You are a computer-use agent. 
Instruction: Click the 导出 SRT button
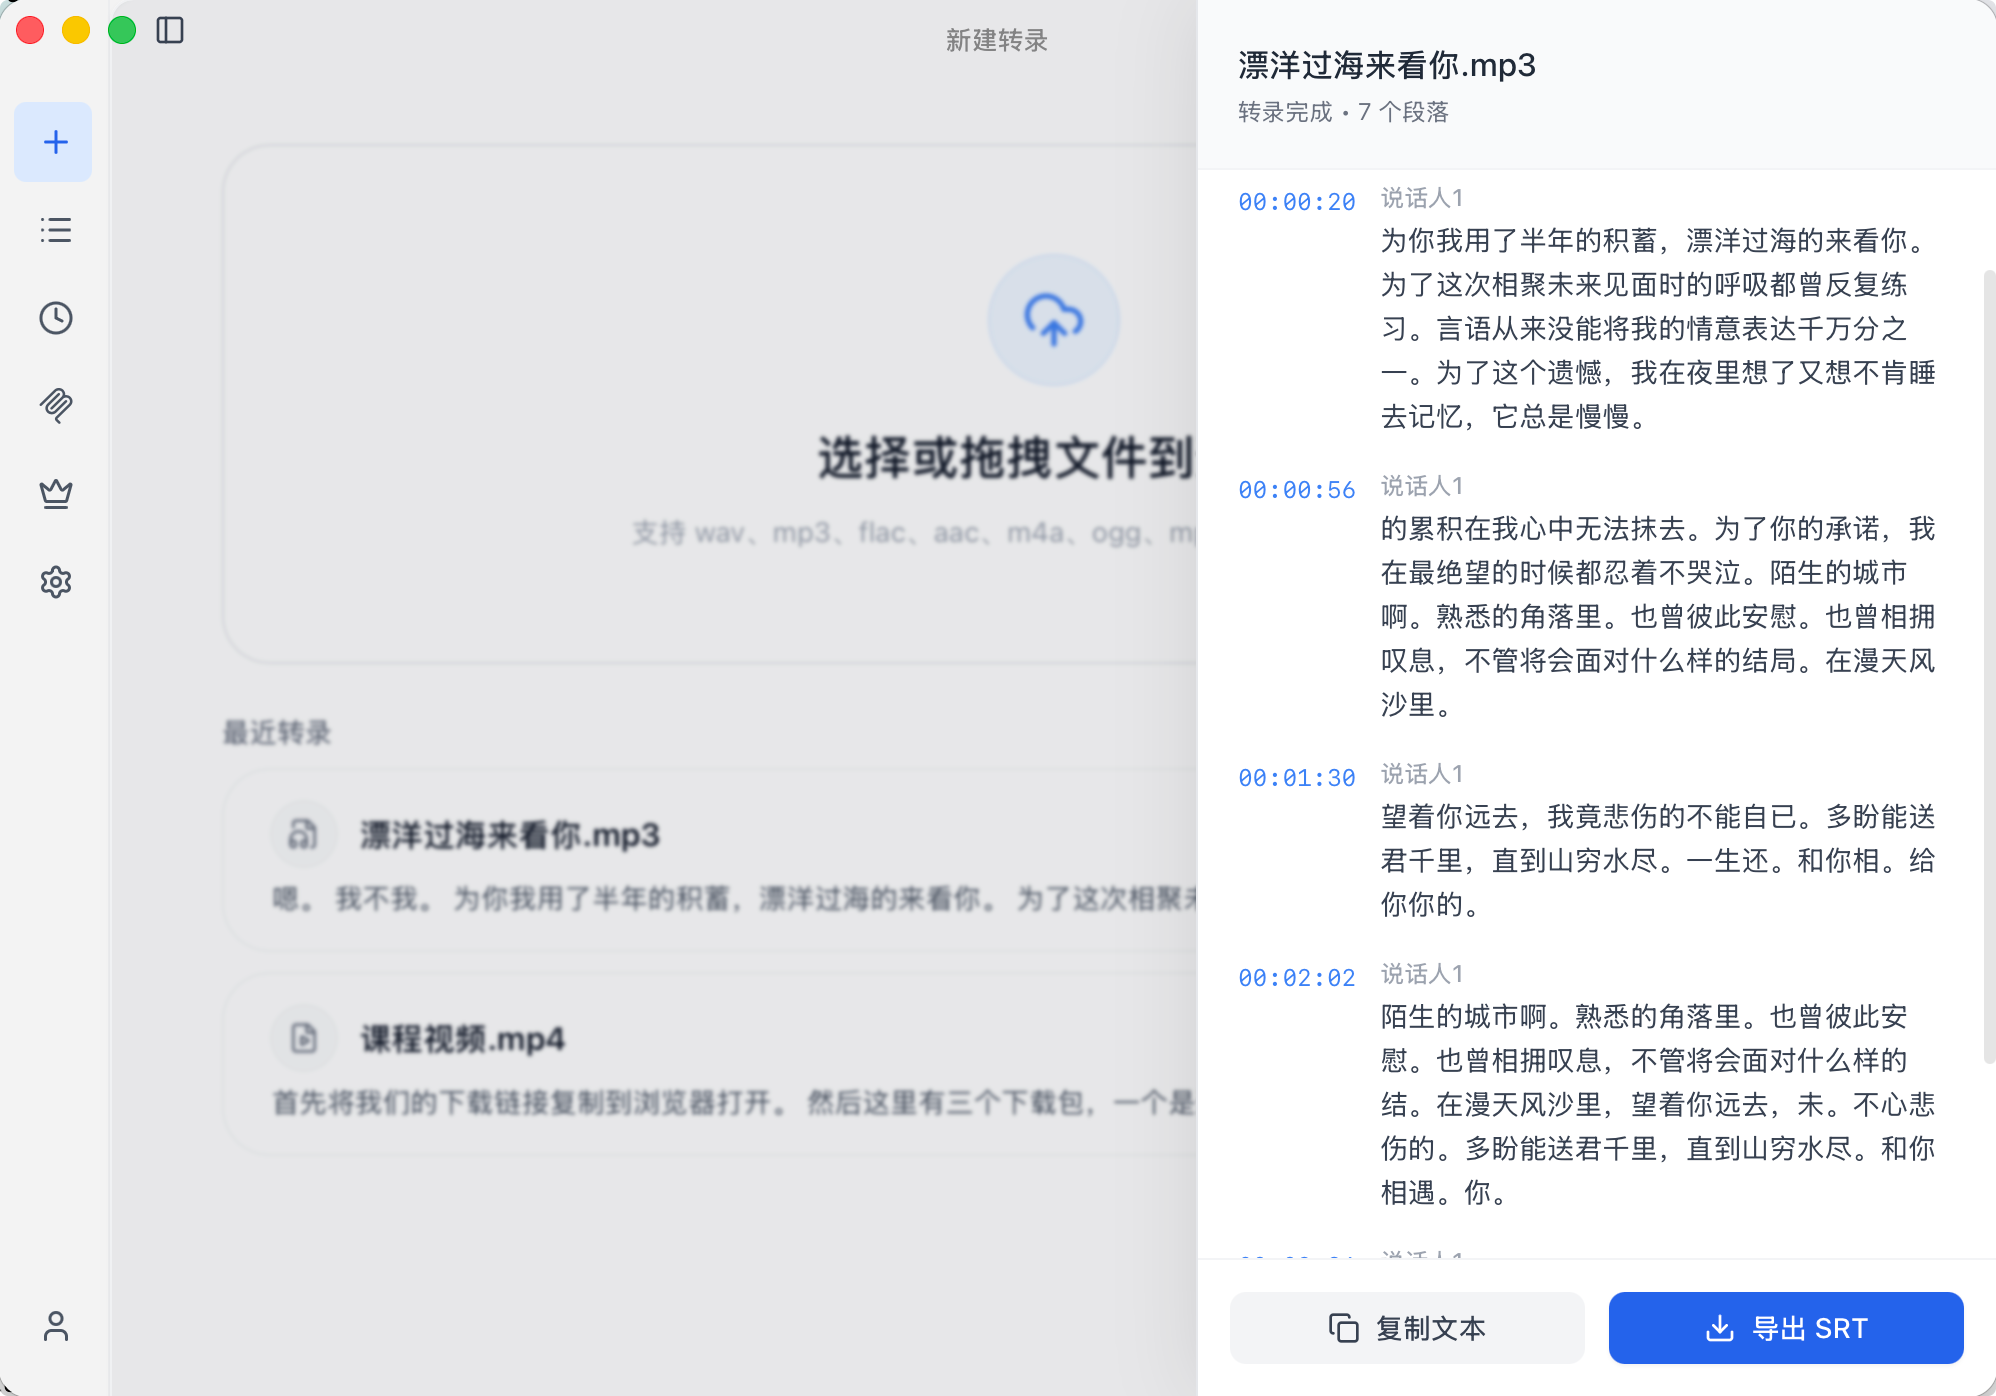(1786, 1328)
